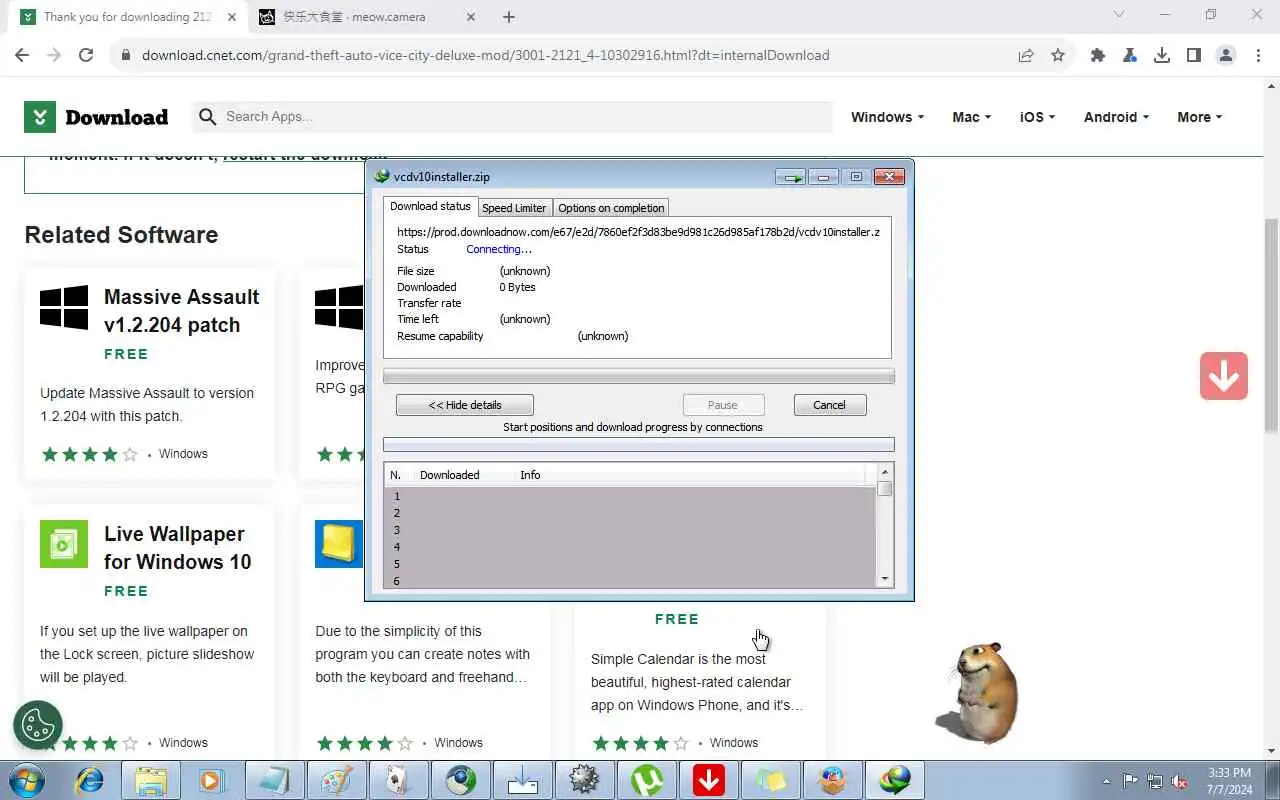
Task: Open the Windows Start button
Action: point(26,780)
